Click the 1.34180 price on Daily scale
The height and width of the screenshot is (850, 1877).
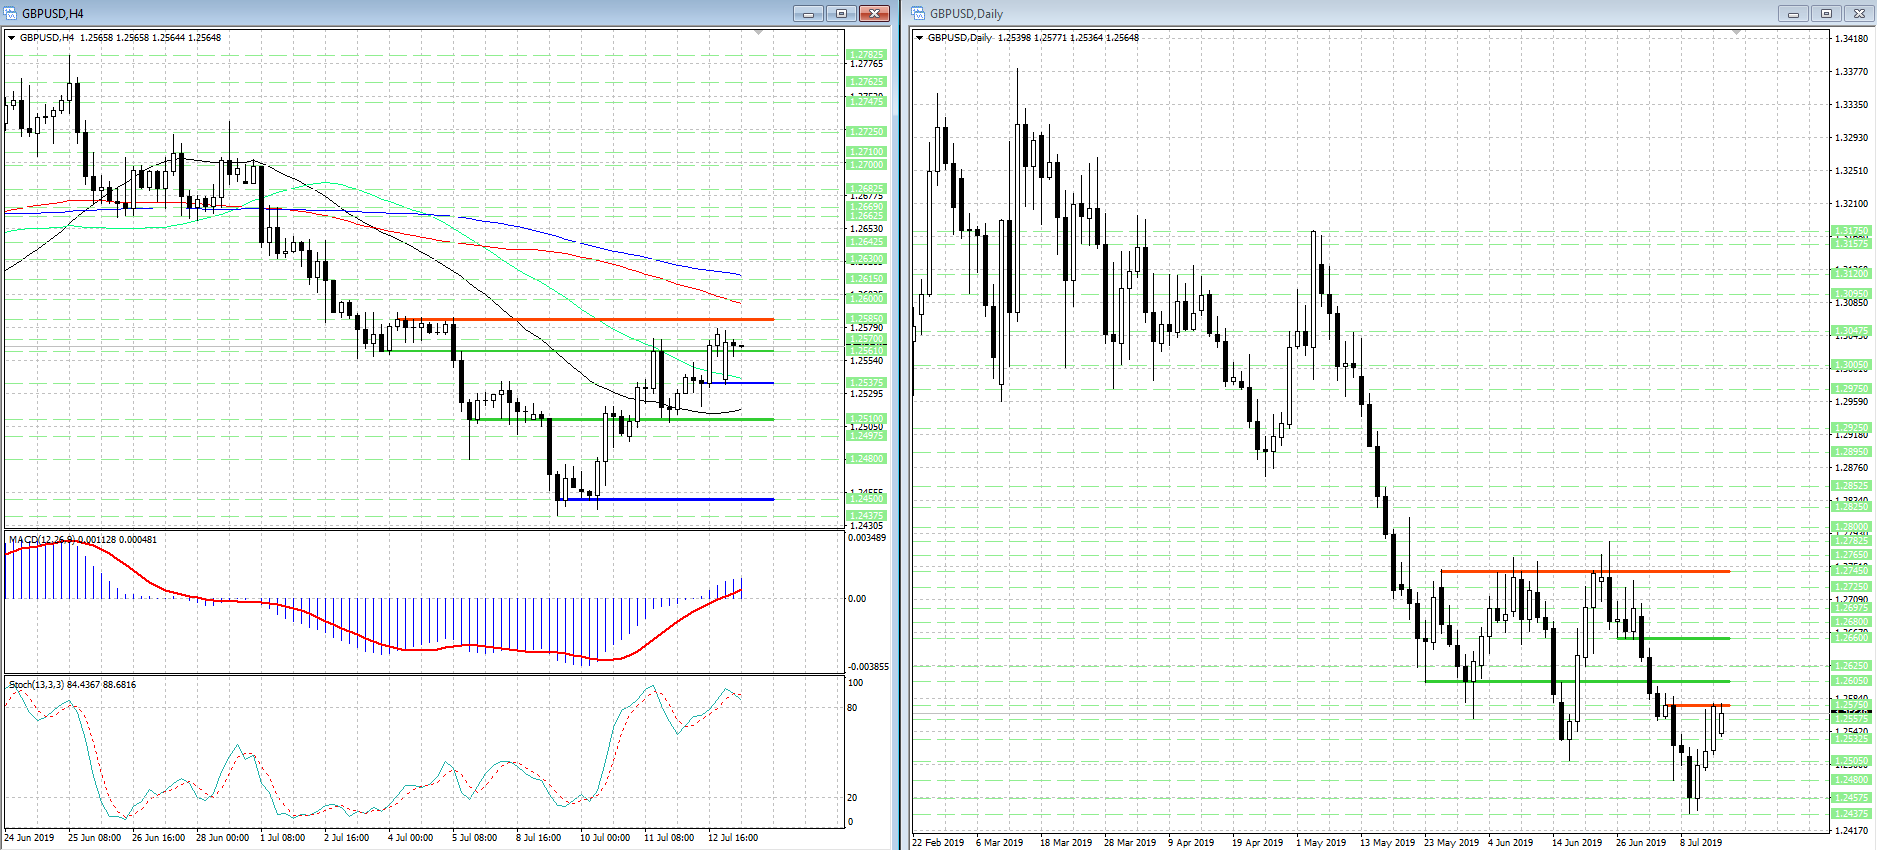pos(1851,39)
